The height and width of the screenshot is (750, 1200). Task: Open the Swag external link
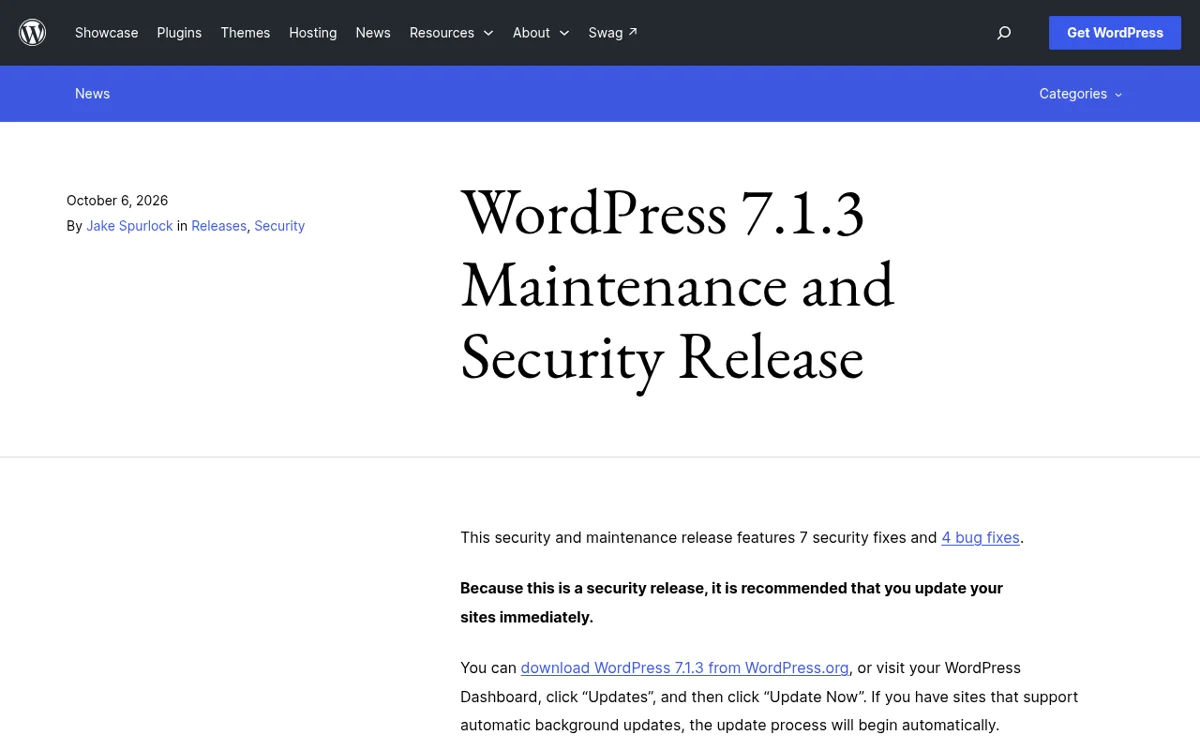point(613,33)
